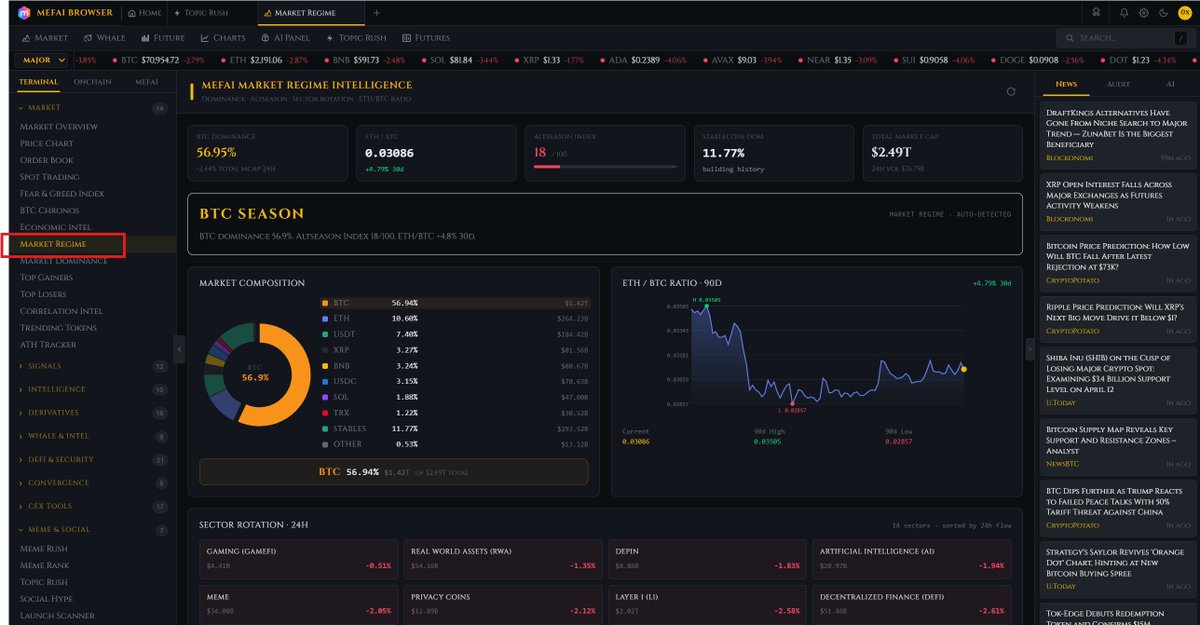Viewport: 1200px width, 625px height.
Task: Expand the Whale & Intel section
Action: point(91,436)
